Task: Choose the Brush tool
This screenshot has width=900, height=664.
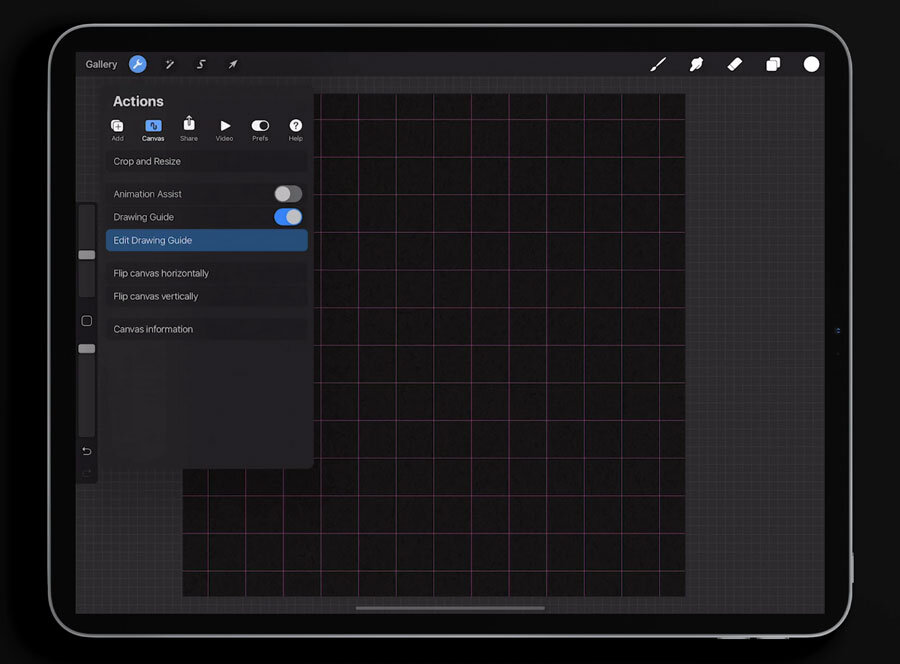Action: (x=658, y=64)
